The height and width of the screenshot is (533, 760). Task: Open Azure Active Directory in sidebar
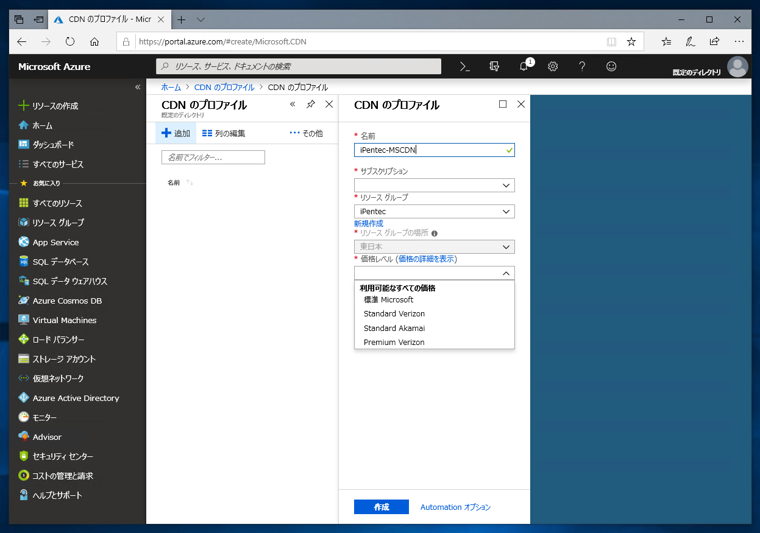point(78,398)
